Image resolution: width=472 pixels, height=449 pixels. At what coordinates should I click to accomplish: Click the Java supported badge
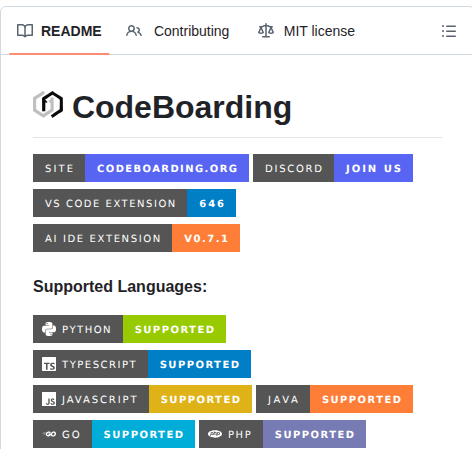coord(334,399)
